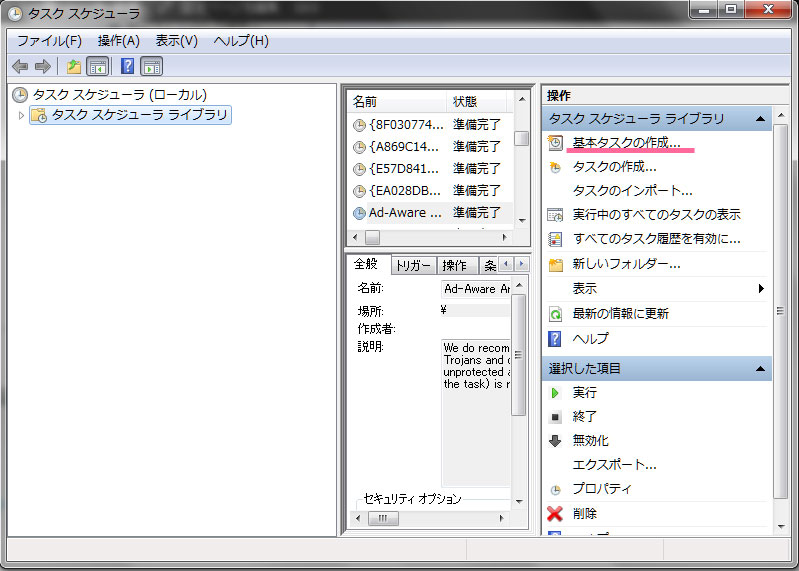Image resolution: width=799 pixels, height=571 pixels.
Task: Click the red X 削除 icon
Action: pos(555,513)
